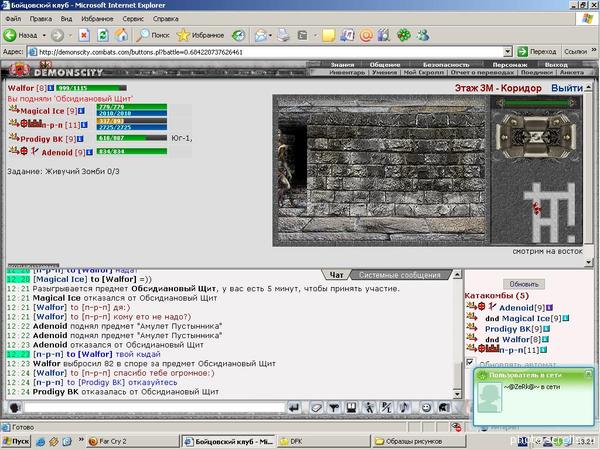Send chat message with the return arrow icon
The height and width of the screenshot is (450, 600).
pyautogui.click(x=294, y=408)
